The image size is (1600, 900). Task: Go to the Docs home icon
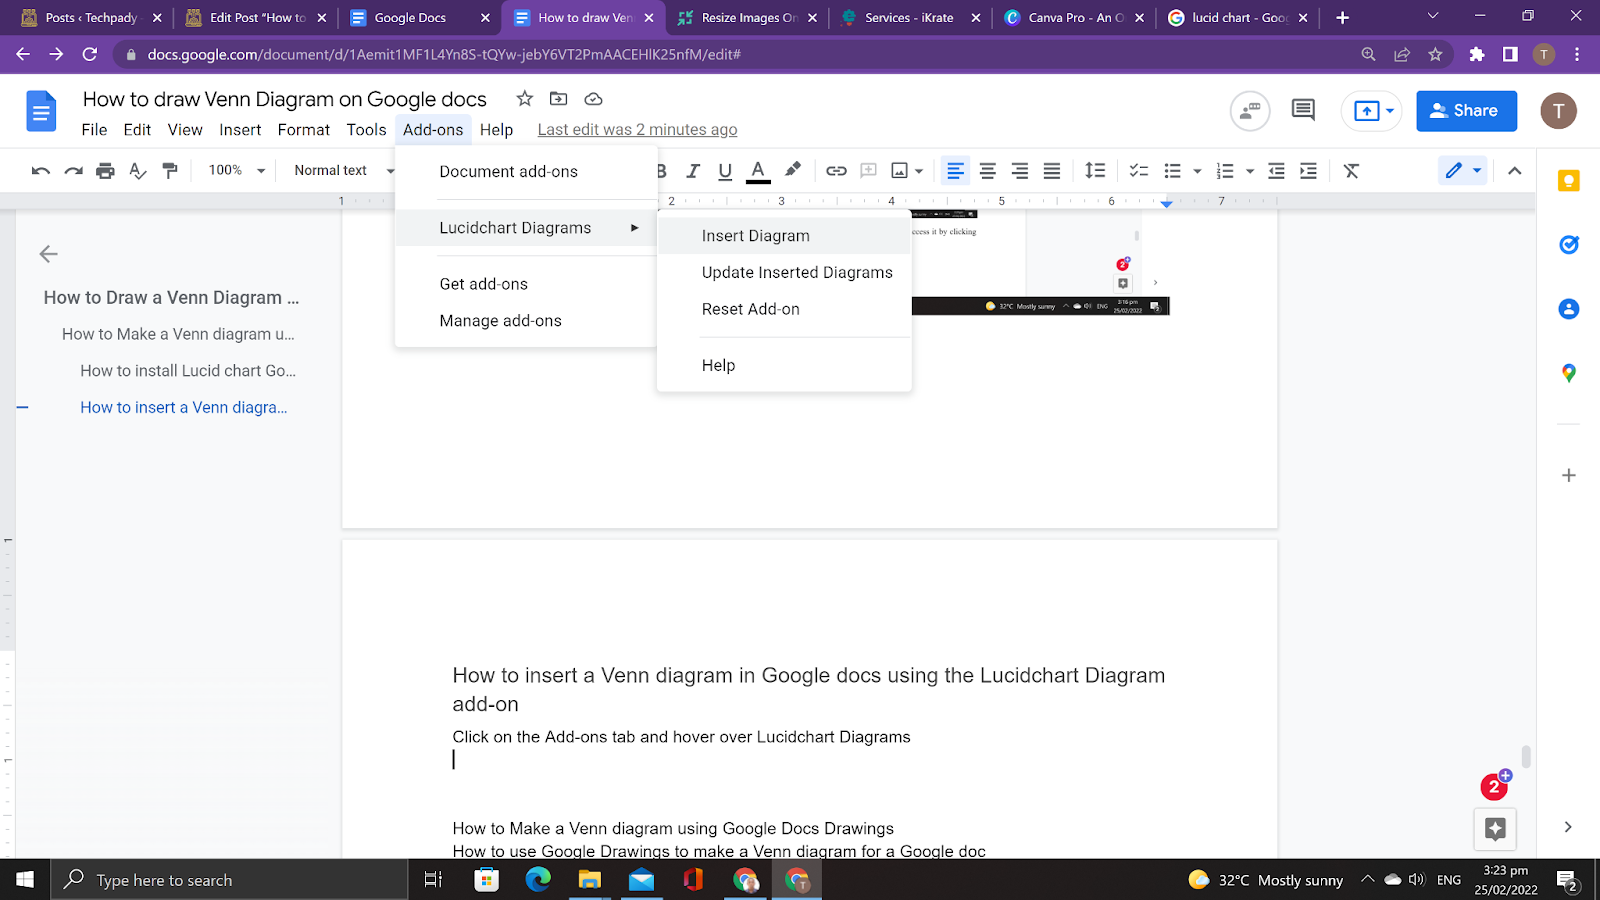[41, 111]
